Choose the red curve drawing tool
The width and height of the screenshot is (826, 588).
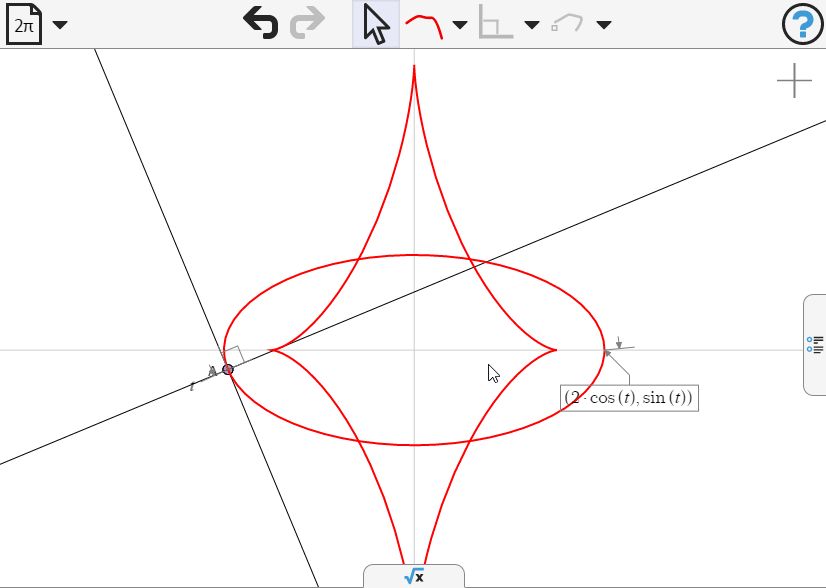click(424, 26)
